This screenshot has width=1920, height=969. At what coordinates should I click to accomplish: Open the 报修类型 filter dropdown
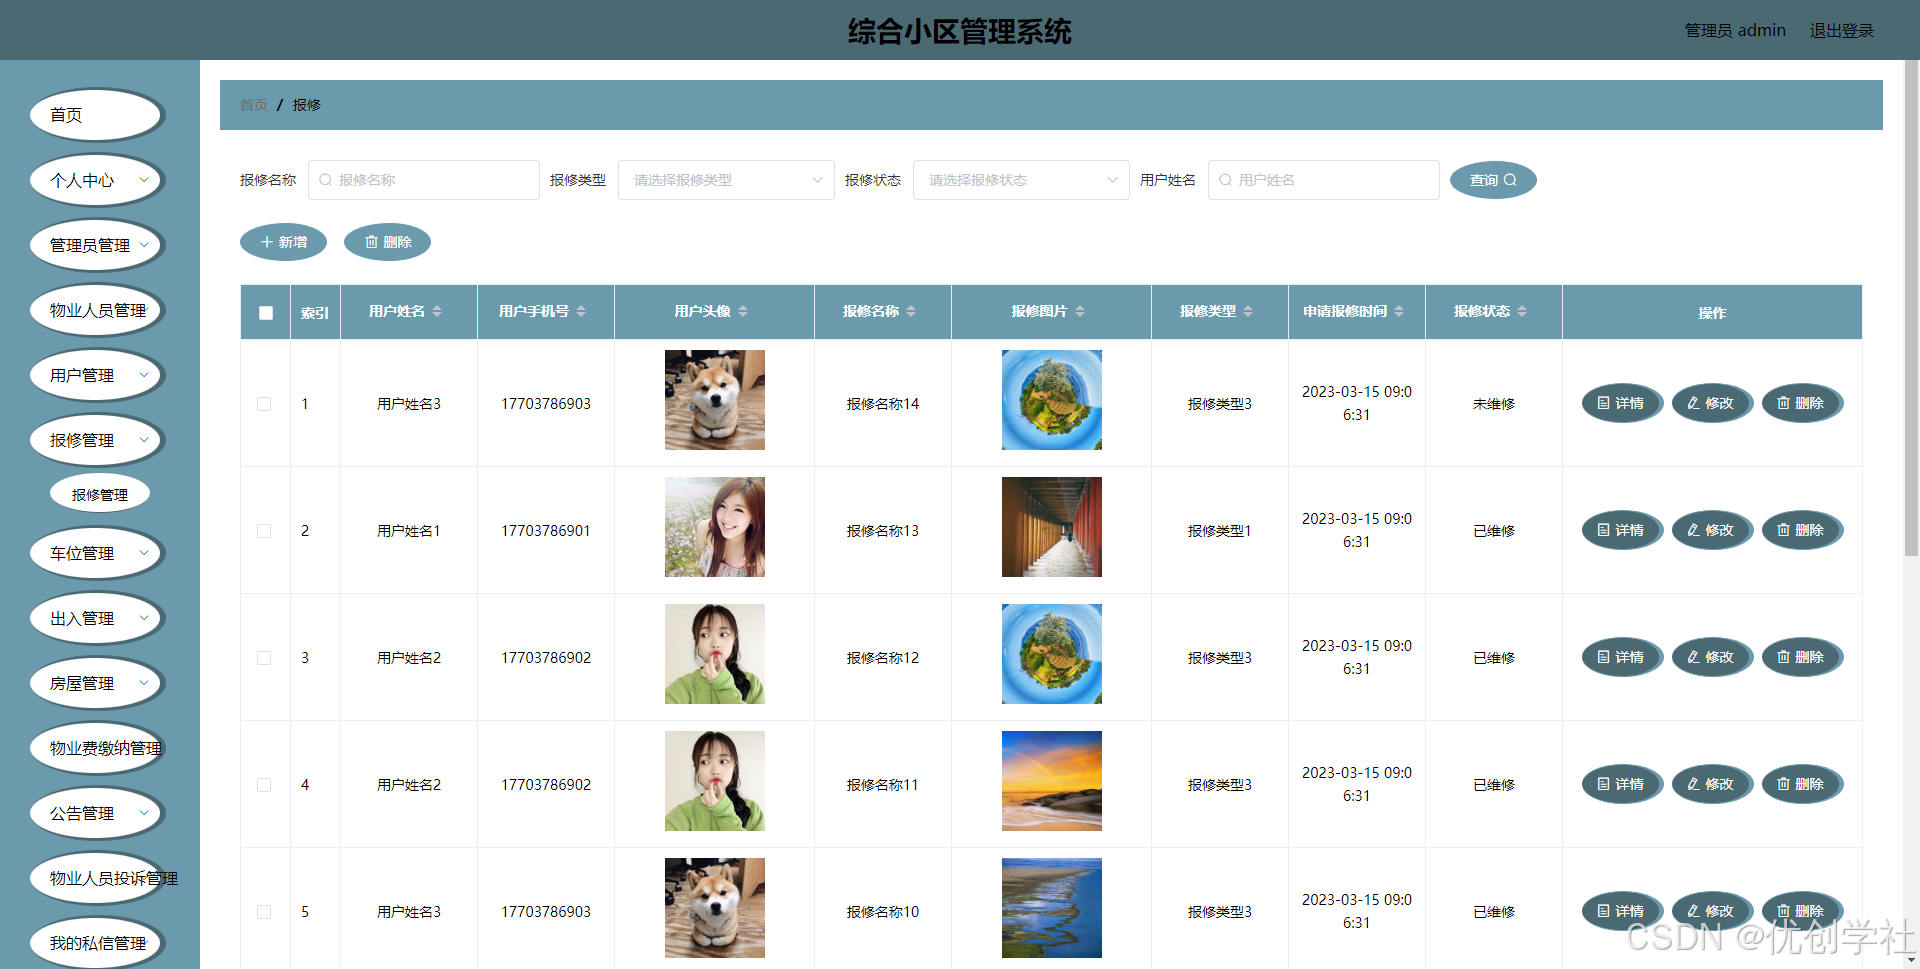[726, 180]
